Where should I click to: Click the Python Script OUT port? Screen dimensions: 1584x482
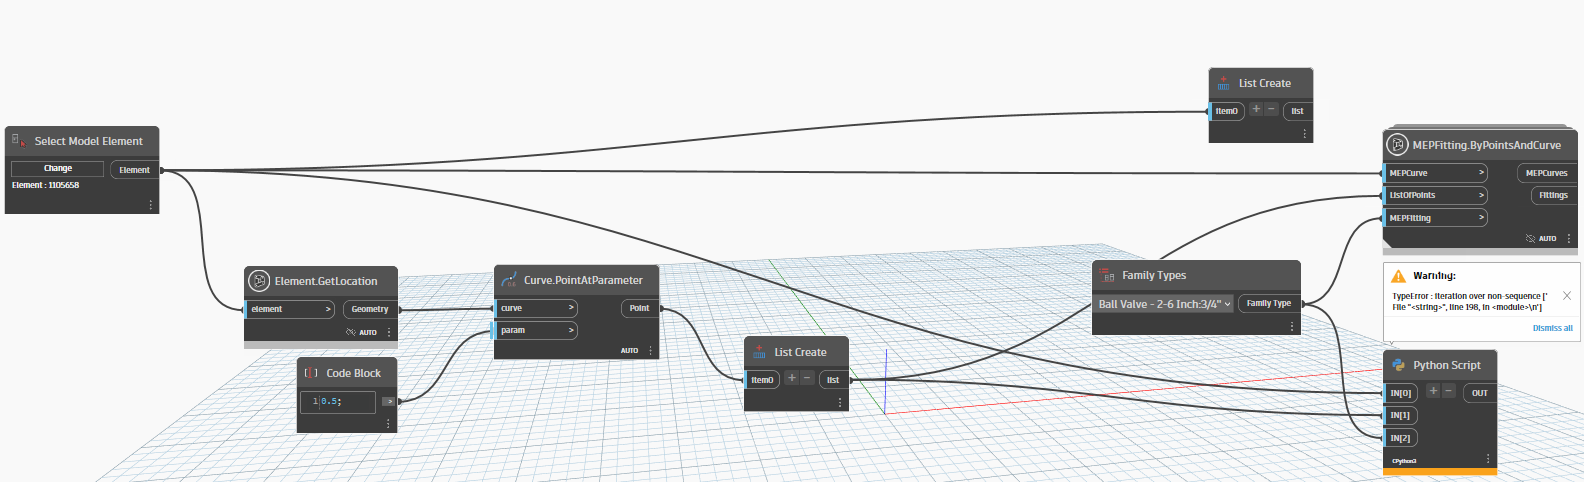[x=1480, y=393]
